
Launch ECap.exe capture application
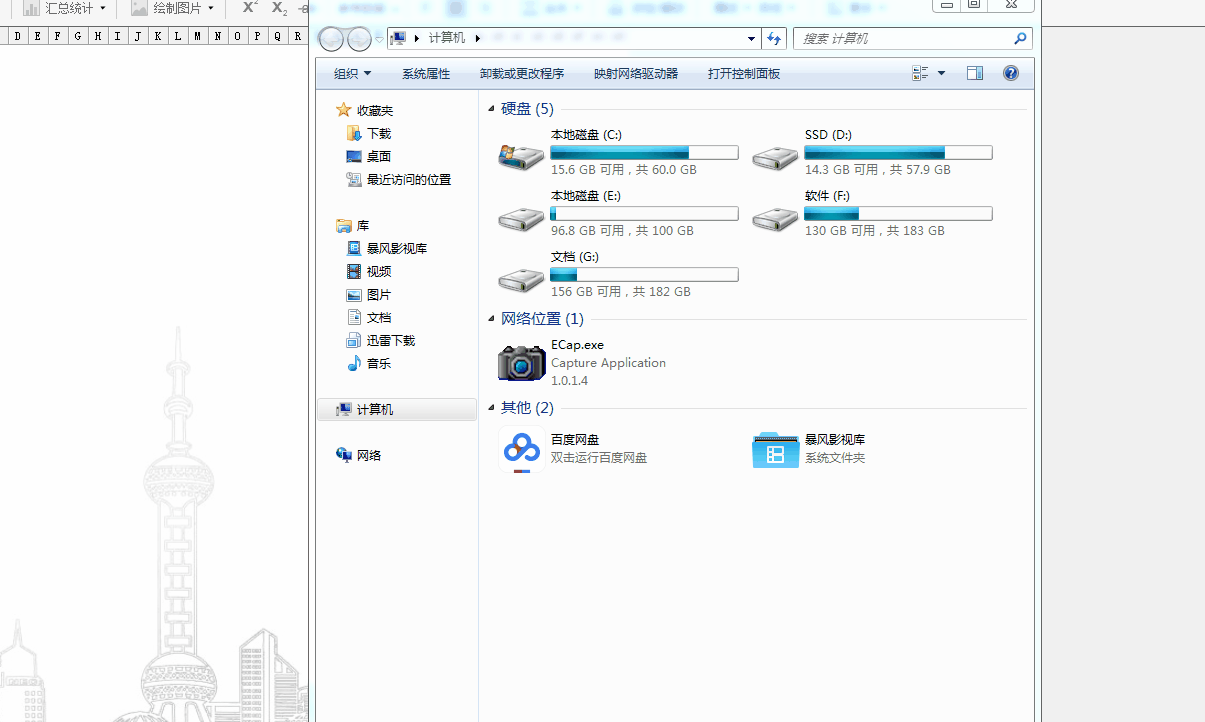coord(521,362)
